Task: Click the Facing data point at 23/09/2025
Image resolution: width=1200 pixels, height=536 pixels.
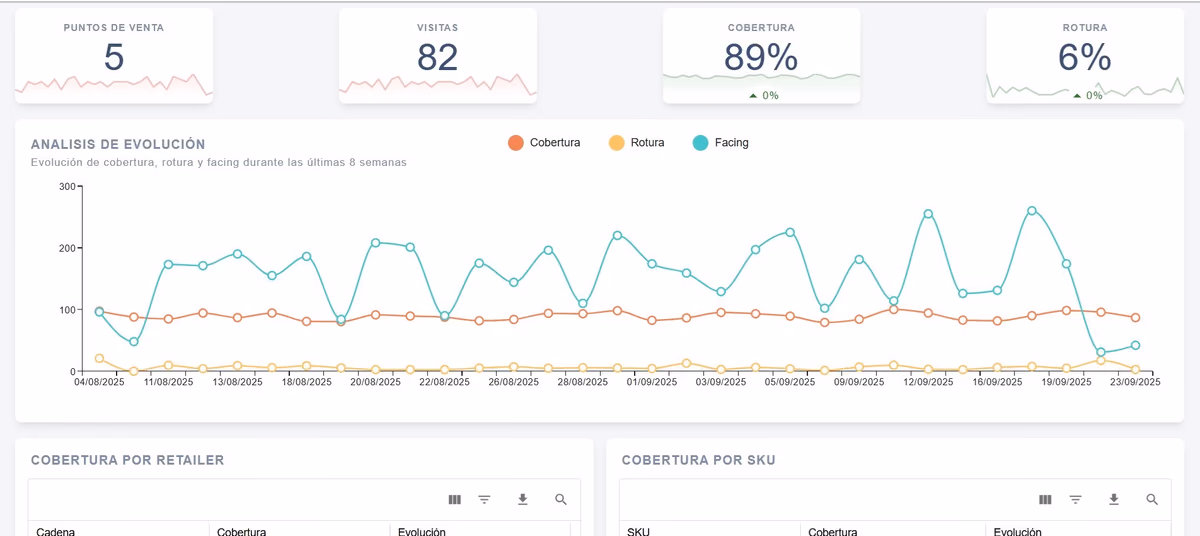Action: click(x=1135, y=345)
